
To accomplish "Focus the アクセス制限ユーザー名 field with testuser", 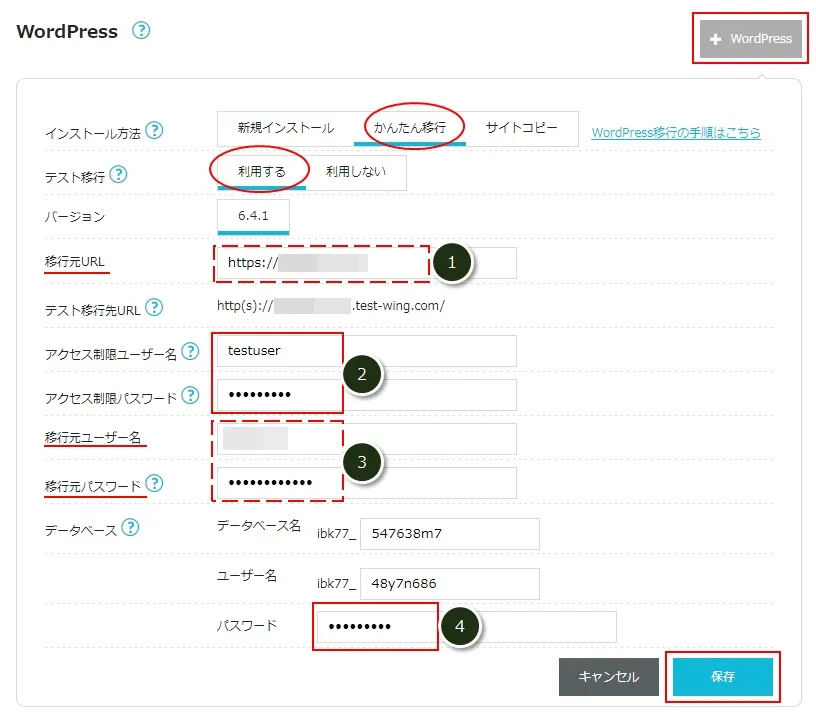I will 367,351.
